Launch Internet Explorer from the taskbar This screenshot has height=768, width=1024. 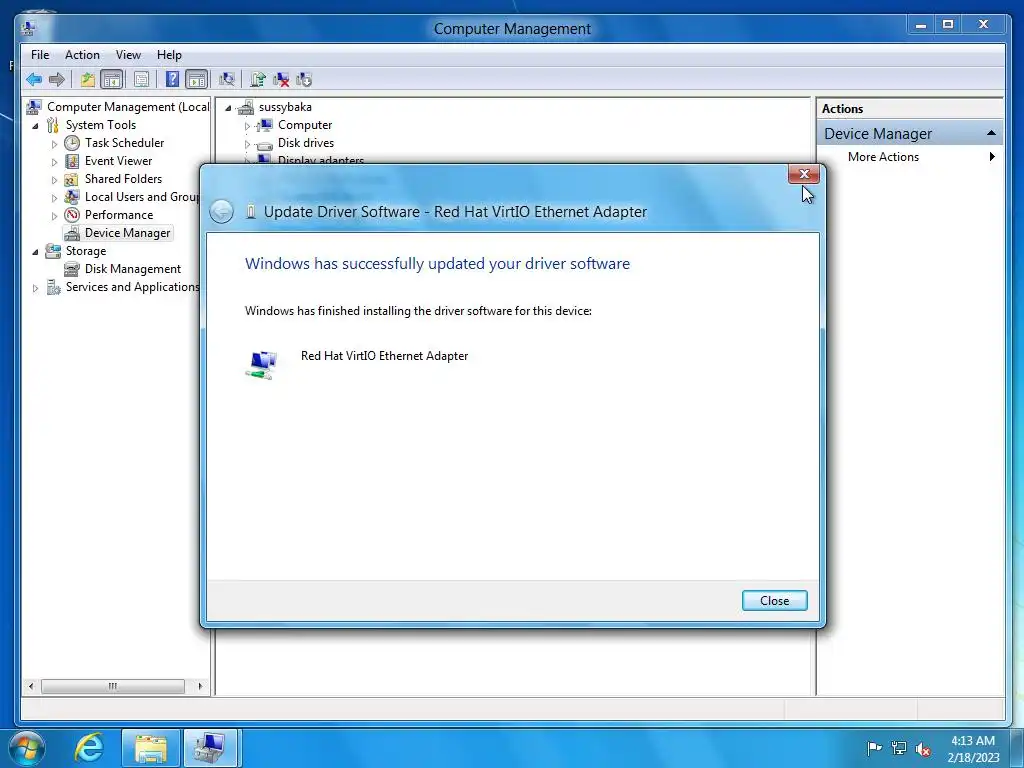[x=89, y=748]
